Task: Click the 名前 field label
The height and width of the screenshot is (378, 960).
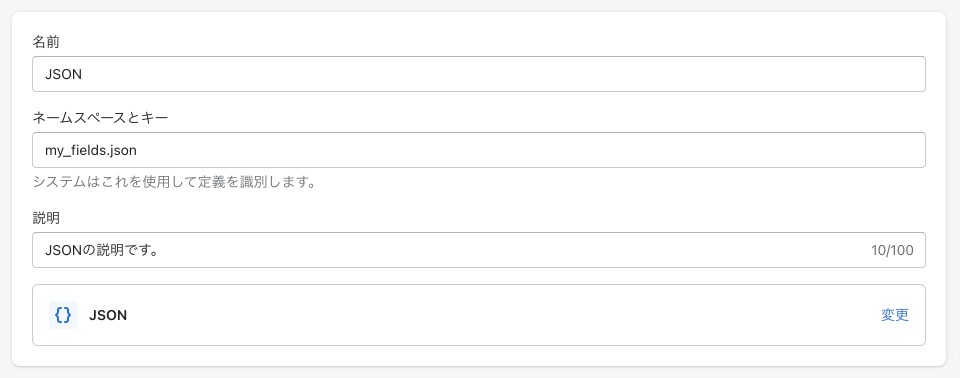Action: click(x=46, y=42)
